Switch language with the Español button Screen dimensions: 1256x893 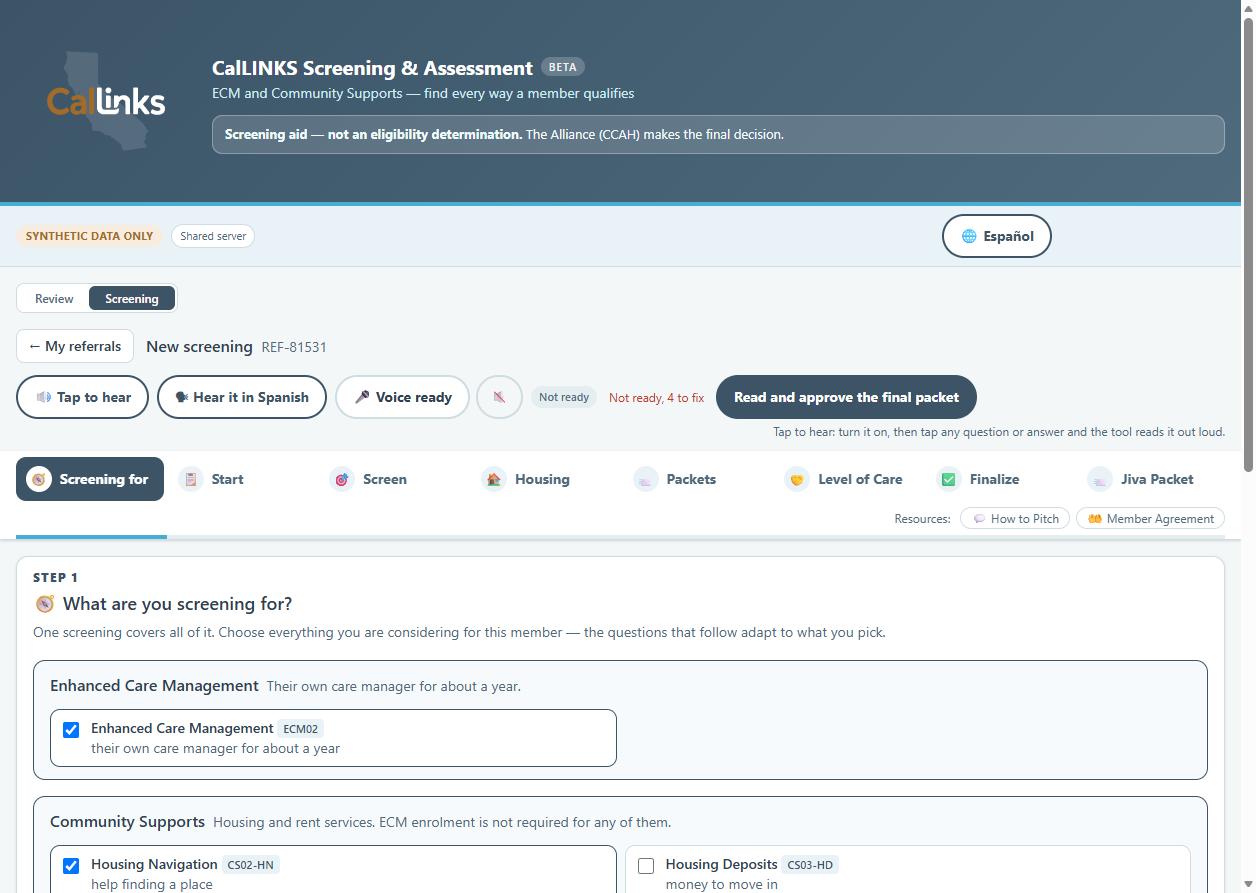997,236
